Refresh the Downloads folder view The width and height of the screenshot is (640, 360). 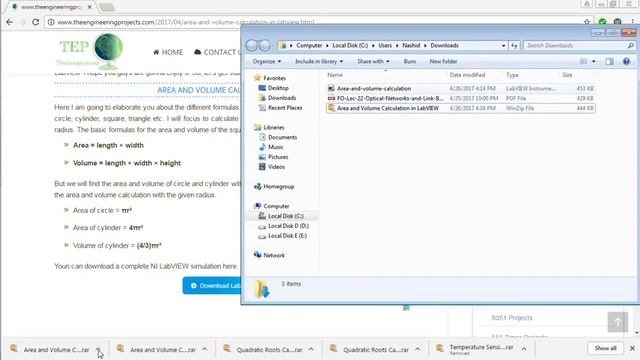click(x=514, y=45)
